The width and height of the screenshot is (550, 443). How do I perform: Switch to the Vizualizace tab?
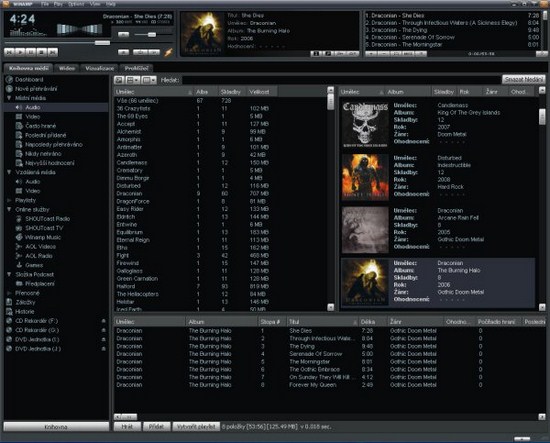pyautogui.click(x=99, y=68)
